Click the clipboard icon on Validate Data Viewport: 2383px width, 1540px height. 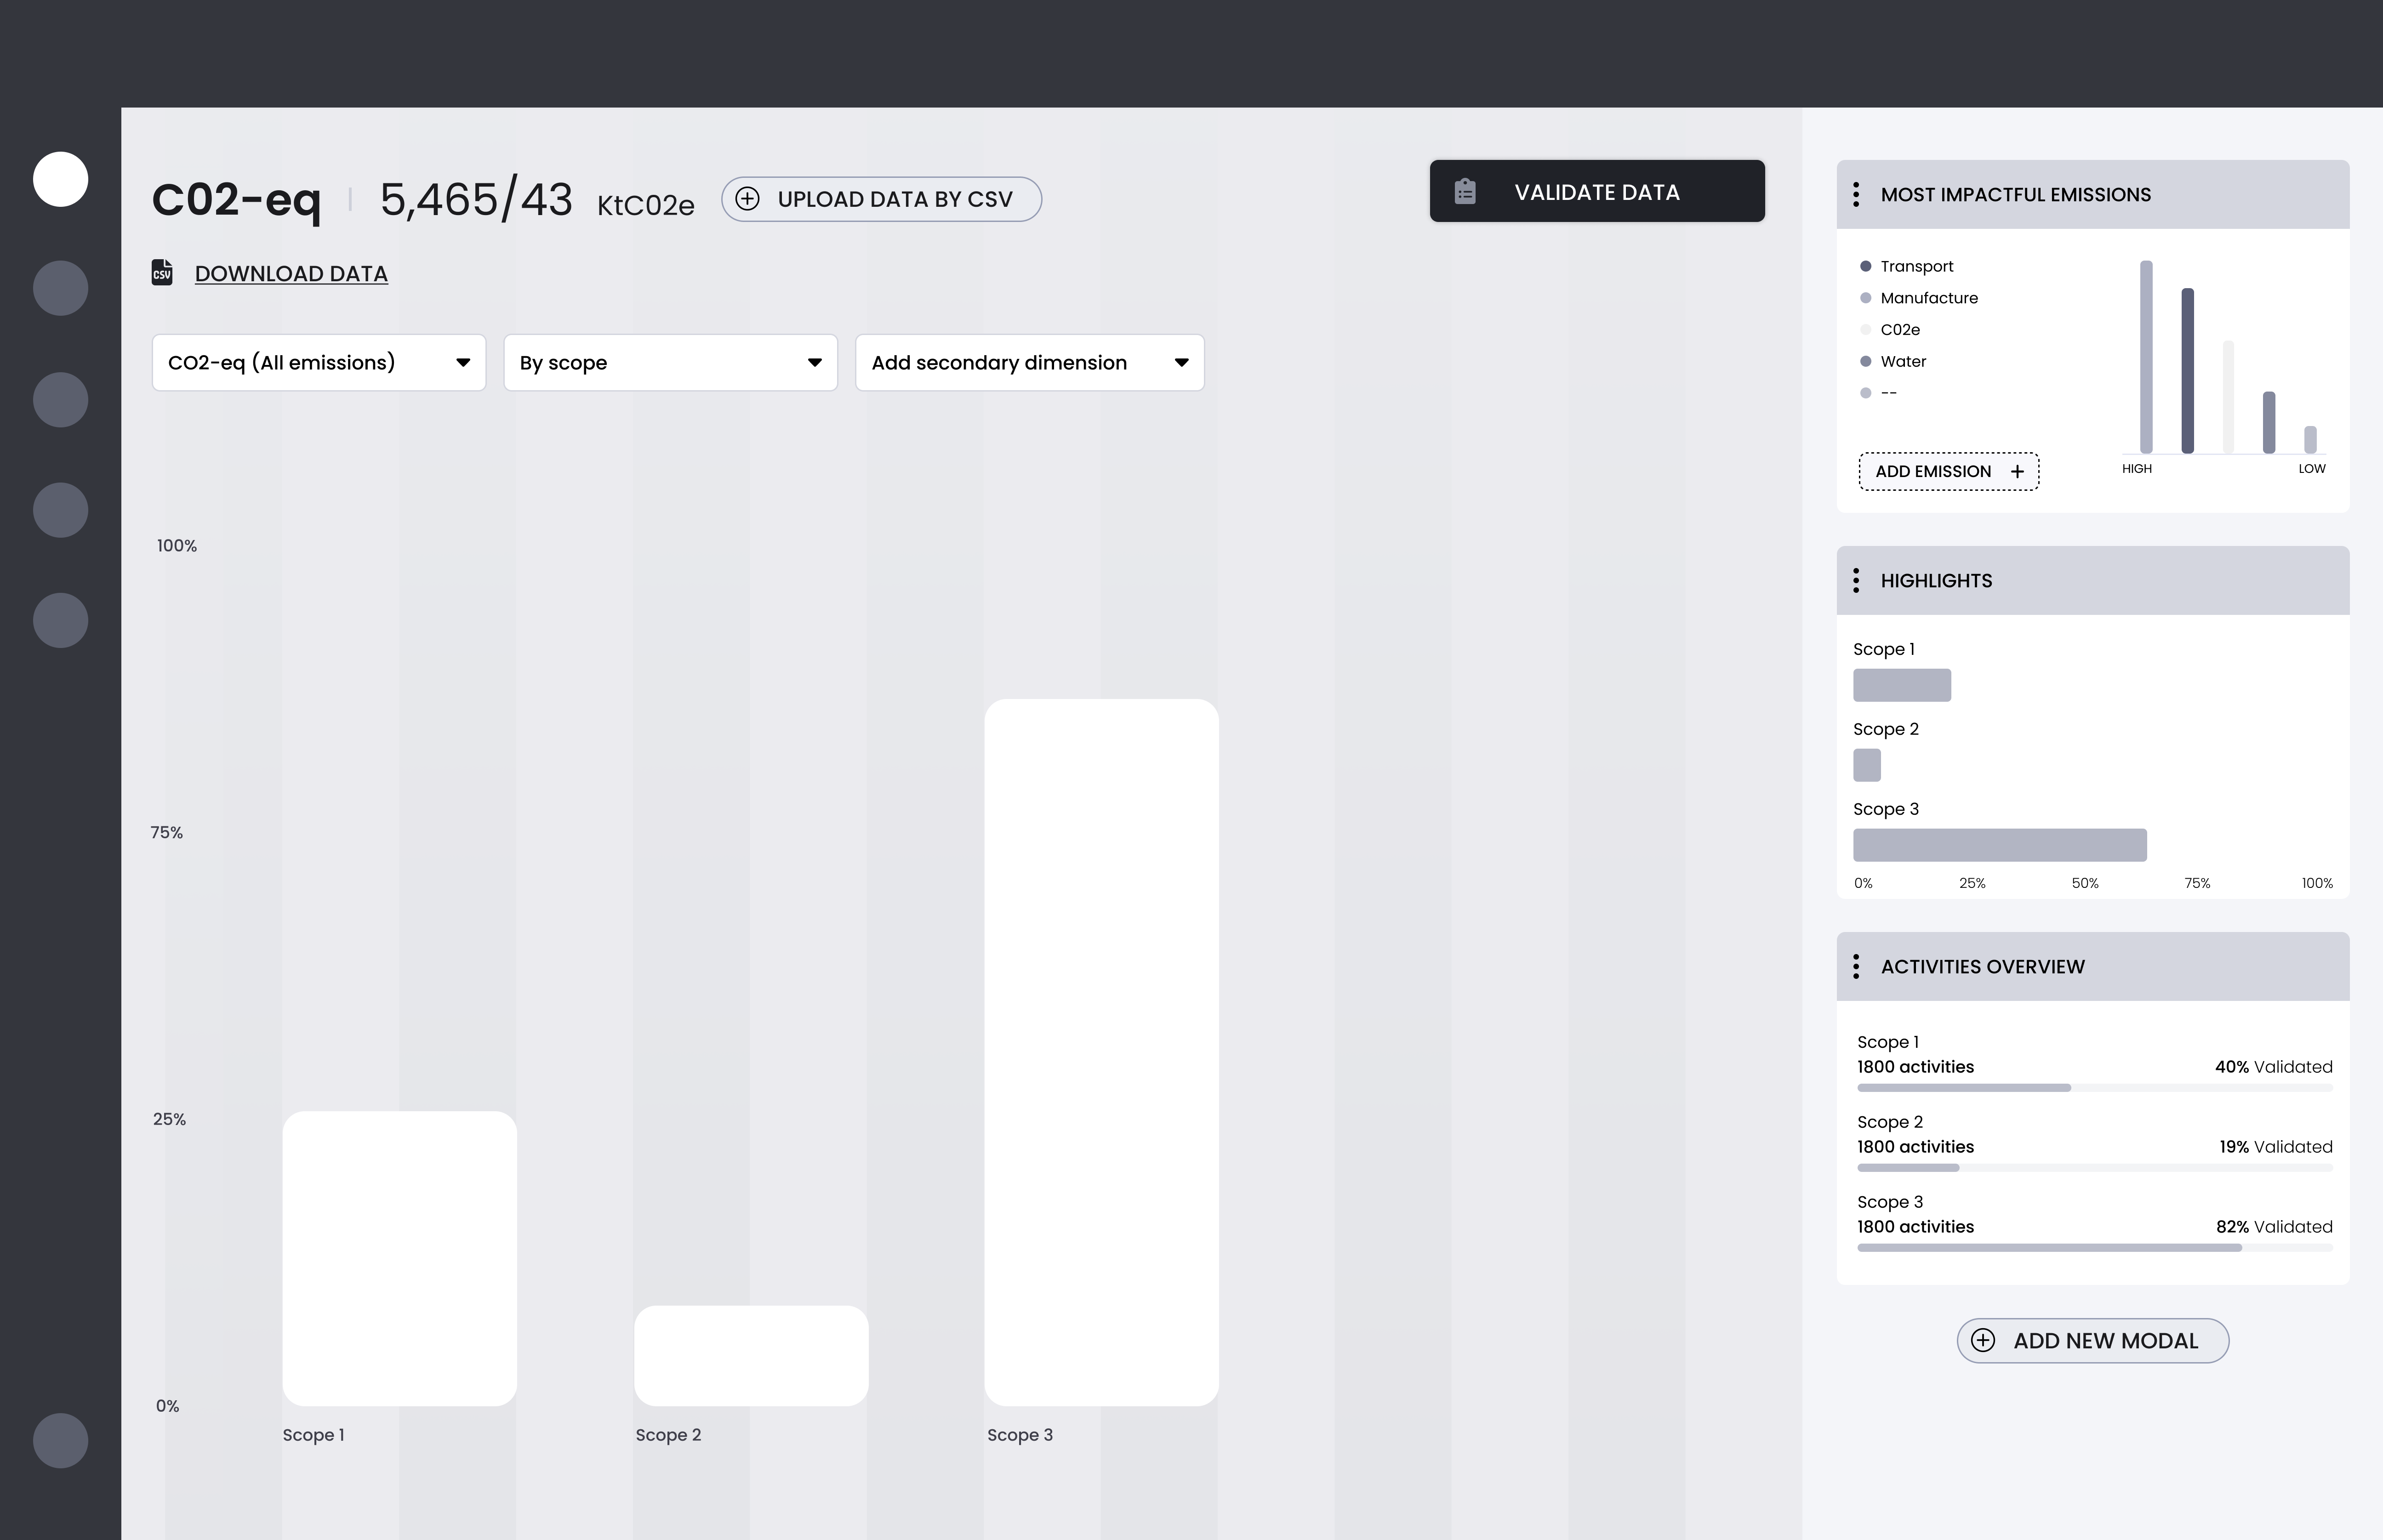[x=1465, y=192]
